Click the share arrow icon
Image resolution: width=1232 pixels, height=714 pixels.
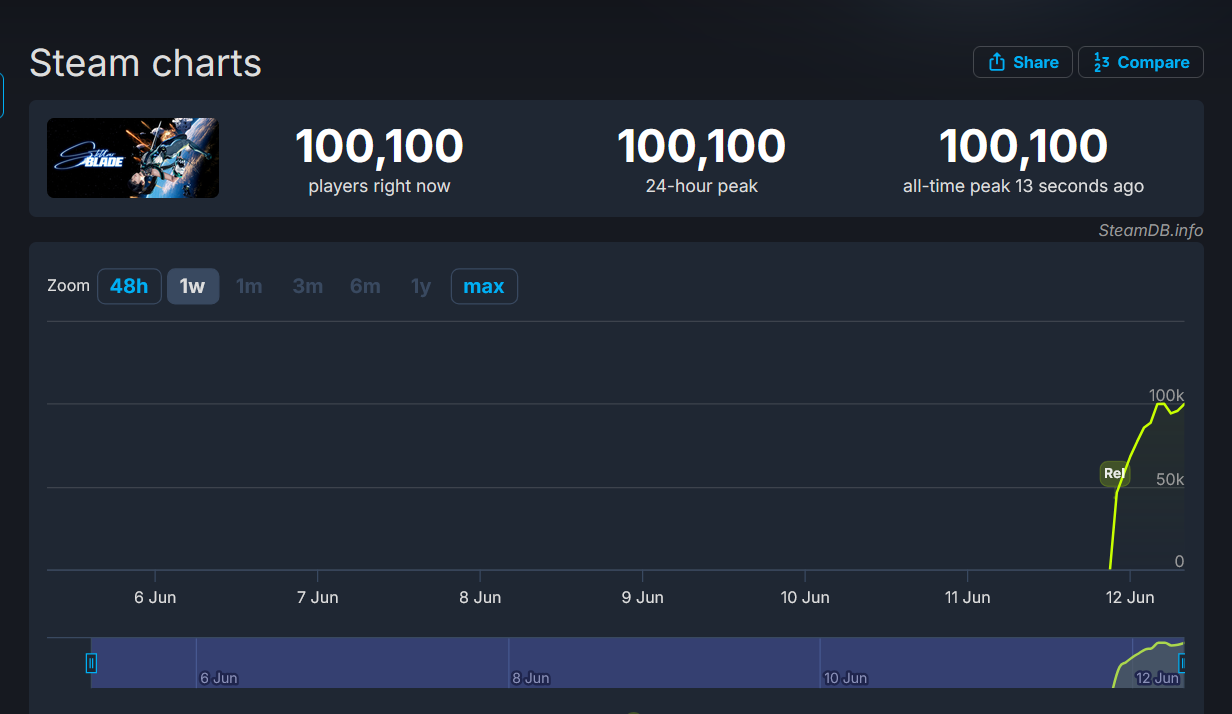[x=996, y=62]
